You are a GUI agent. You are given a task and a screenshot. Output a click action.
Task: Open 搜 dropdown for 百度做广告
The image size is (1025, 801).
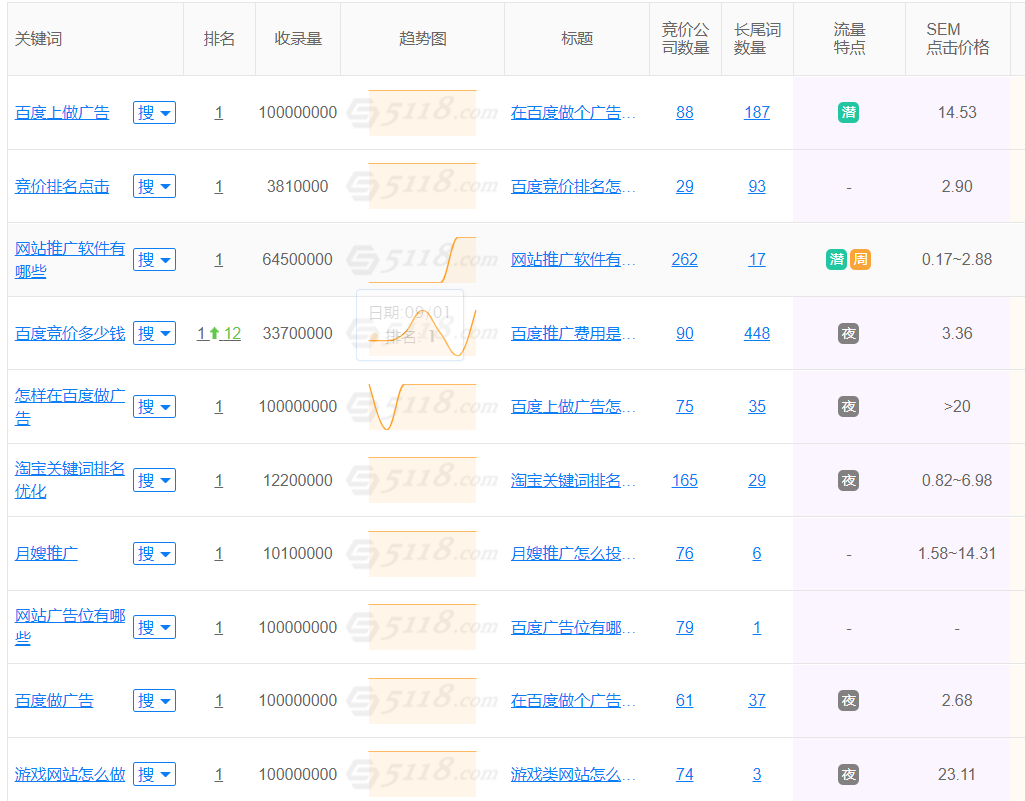[154, 701]
